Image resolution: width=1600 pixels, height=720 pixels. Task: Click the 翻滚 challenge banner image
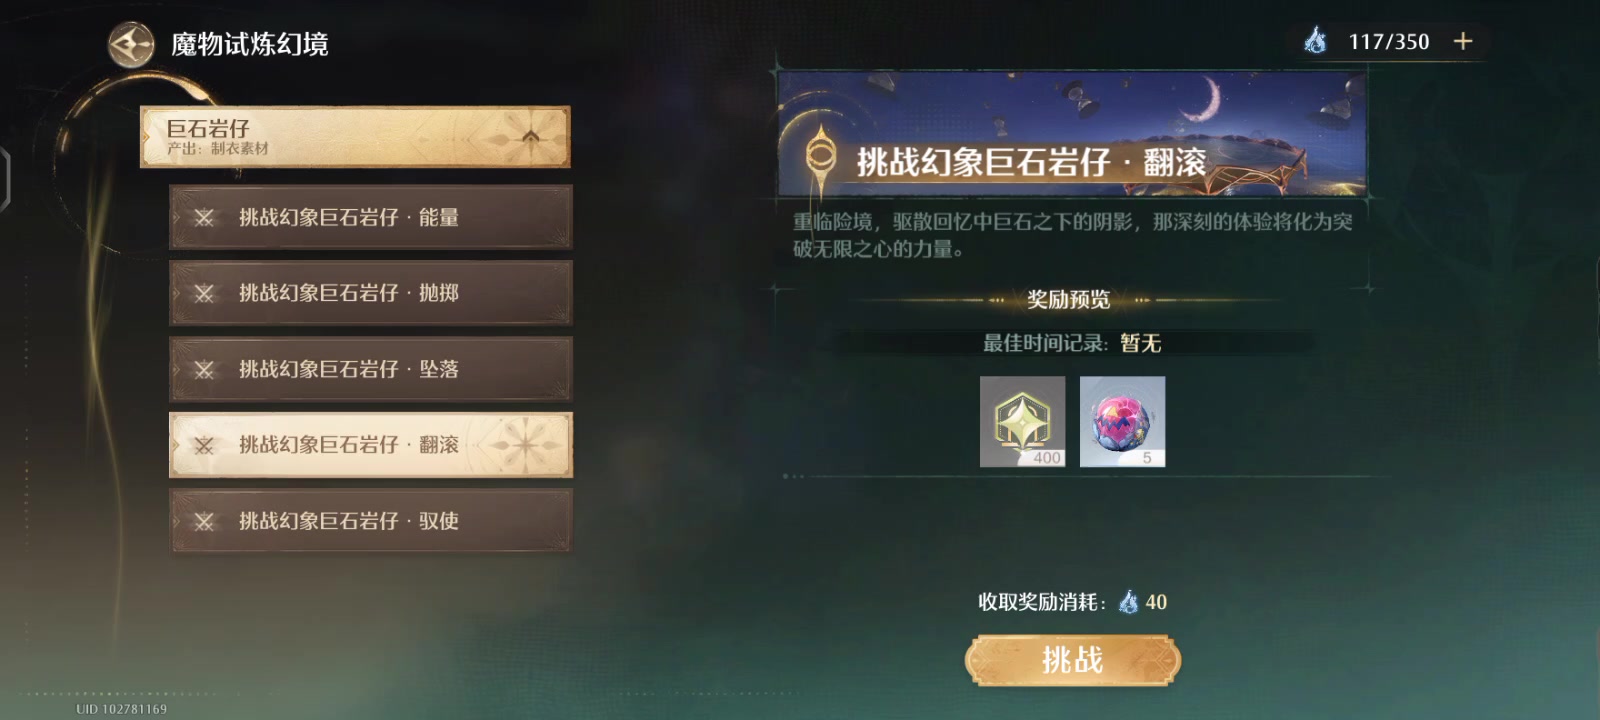(1072, 133)
